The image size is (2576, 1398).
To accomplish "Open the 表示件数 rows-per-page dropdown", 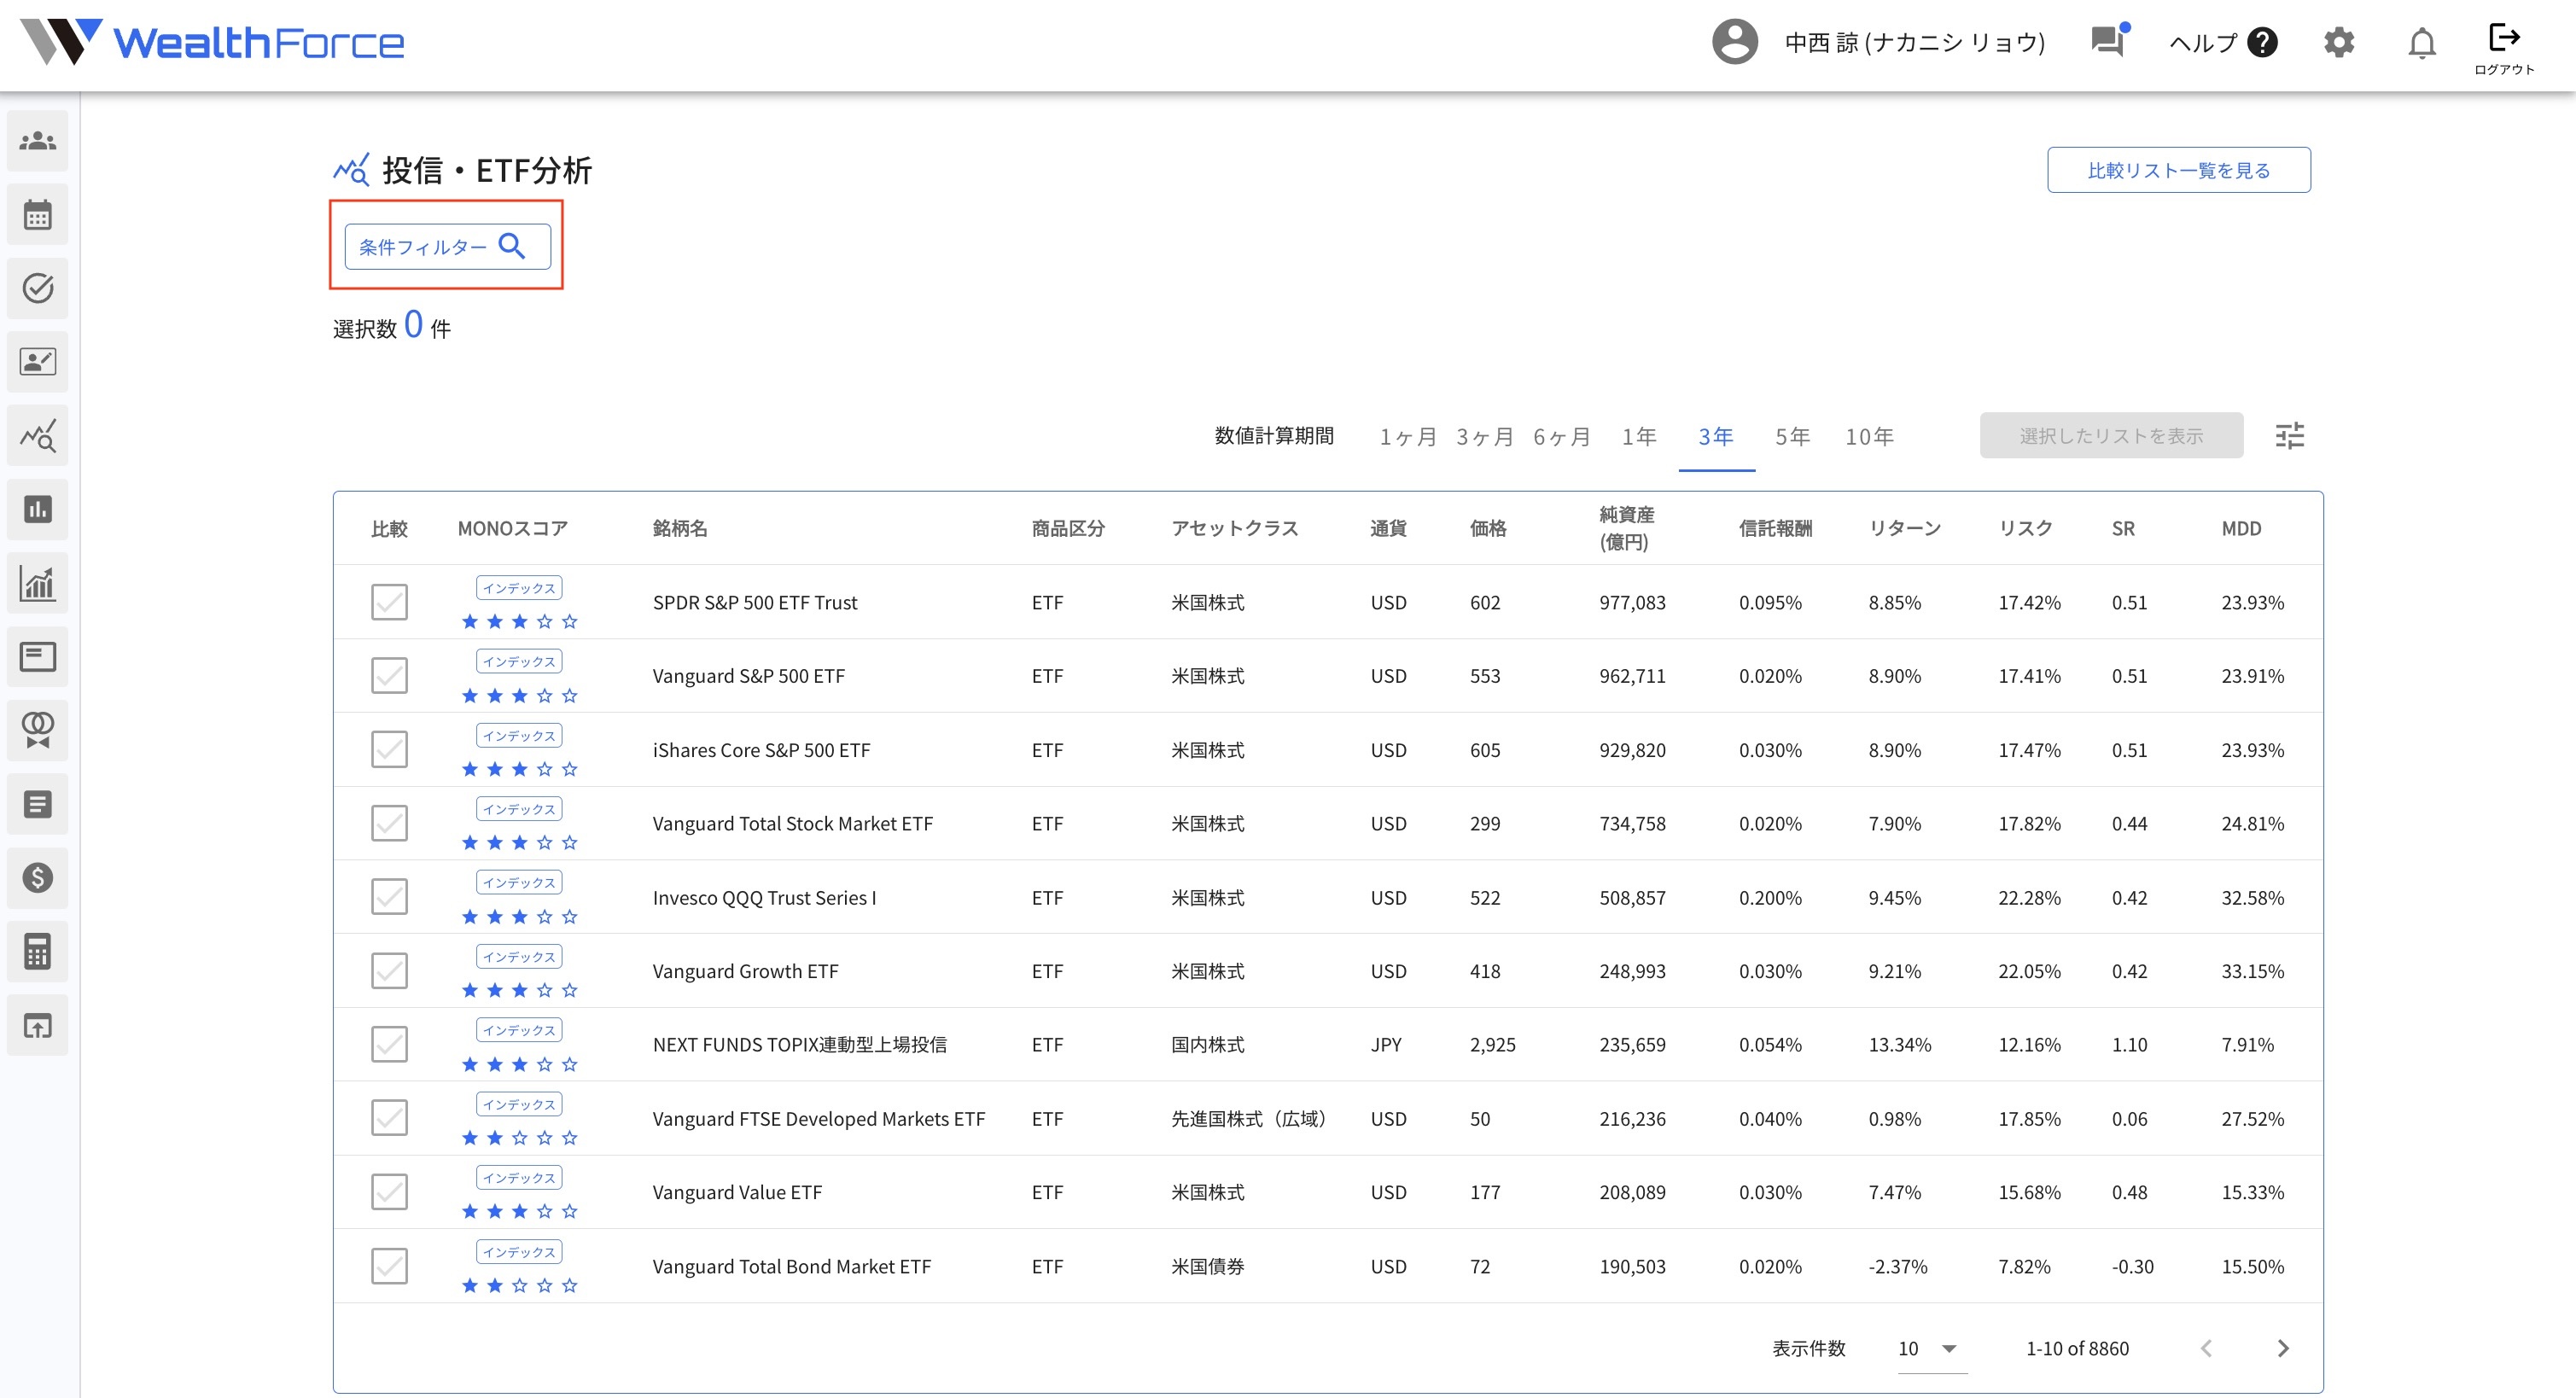I will click(x=1930, y=1348).
